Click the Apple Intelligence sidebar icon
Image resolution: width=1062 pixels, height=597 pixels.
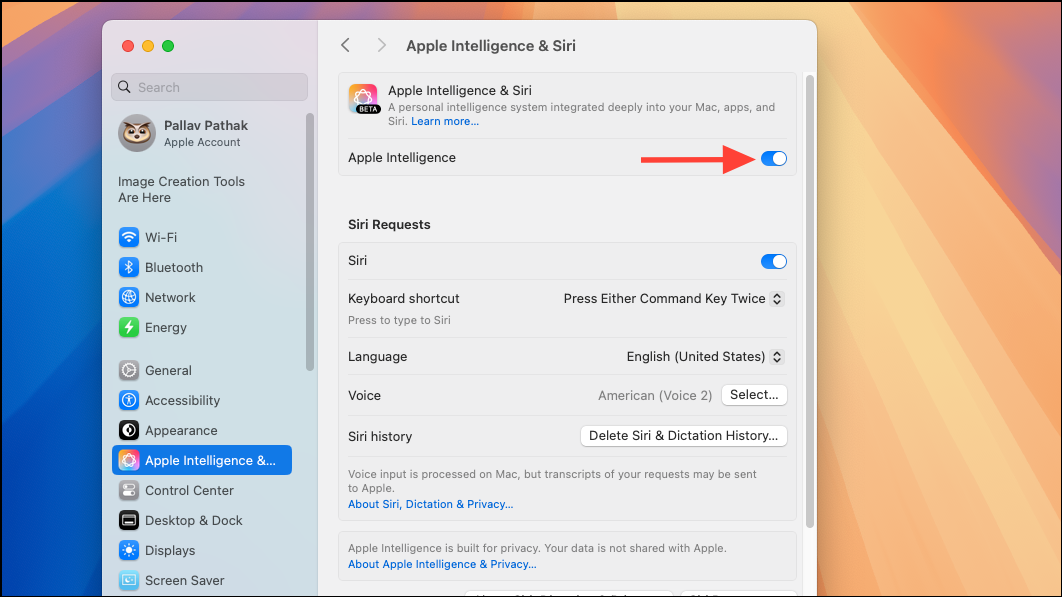pos(129,460)
